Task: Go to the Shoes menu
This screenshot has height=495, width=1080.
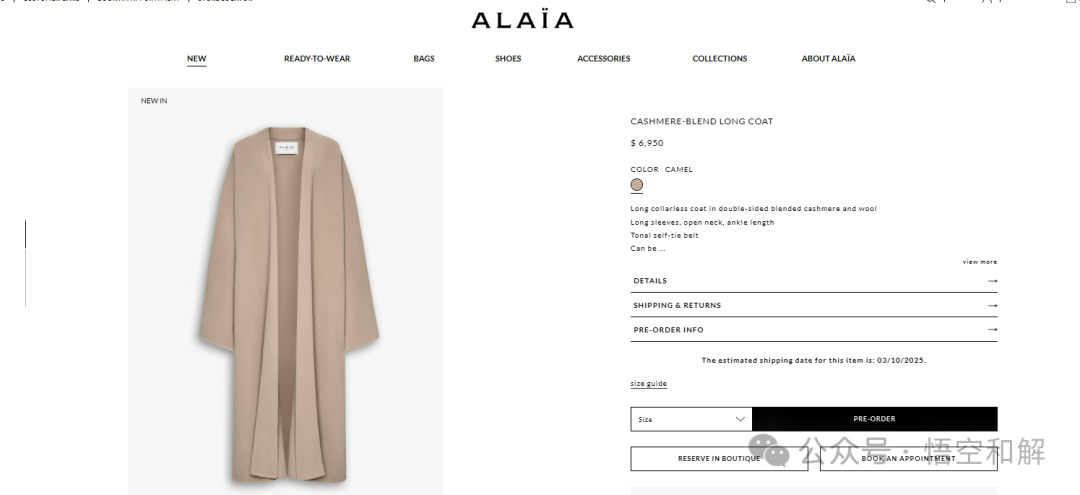Action: [508, 59]
